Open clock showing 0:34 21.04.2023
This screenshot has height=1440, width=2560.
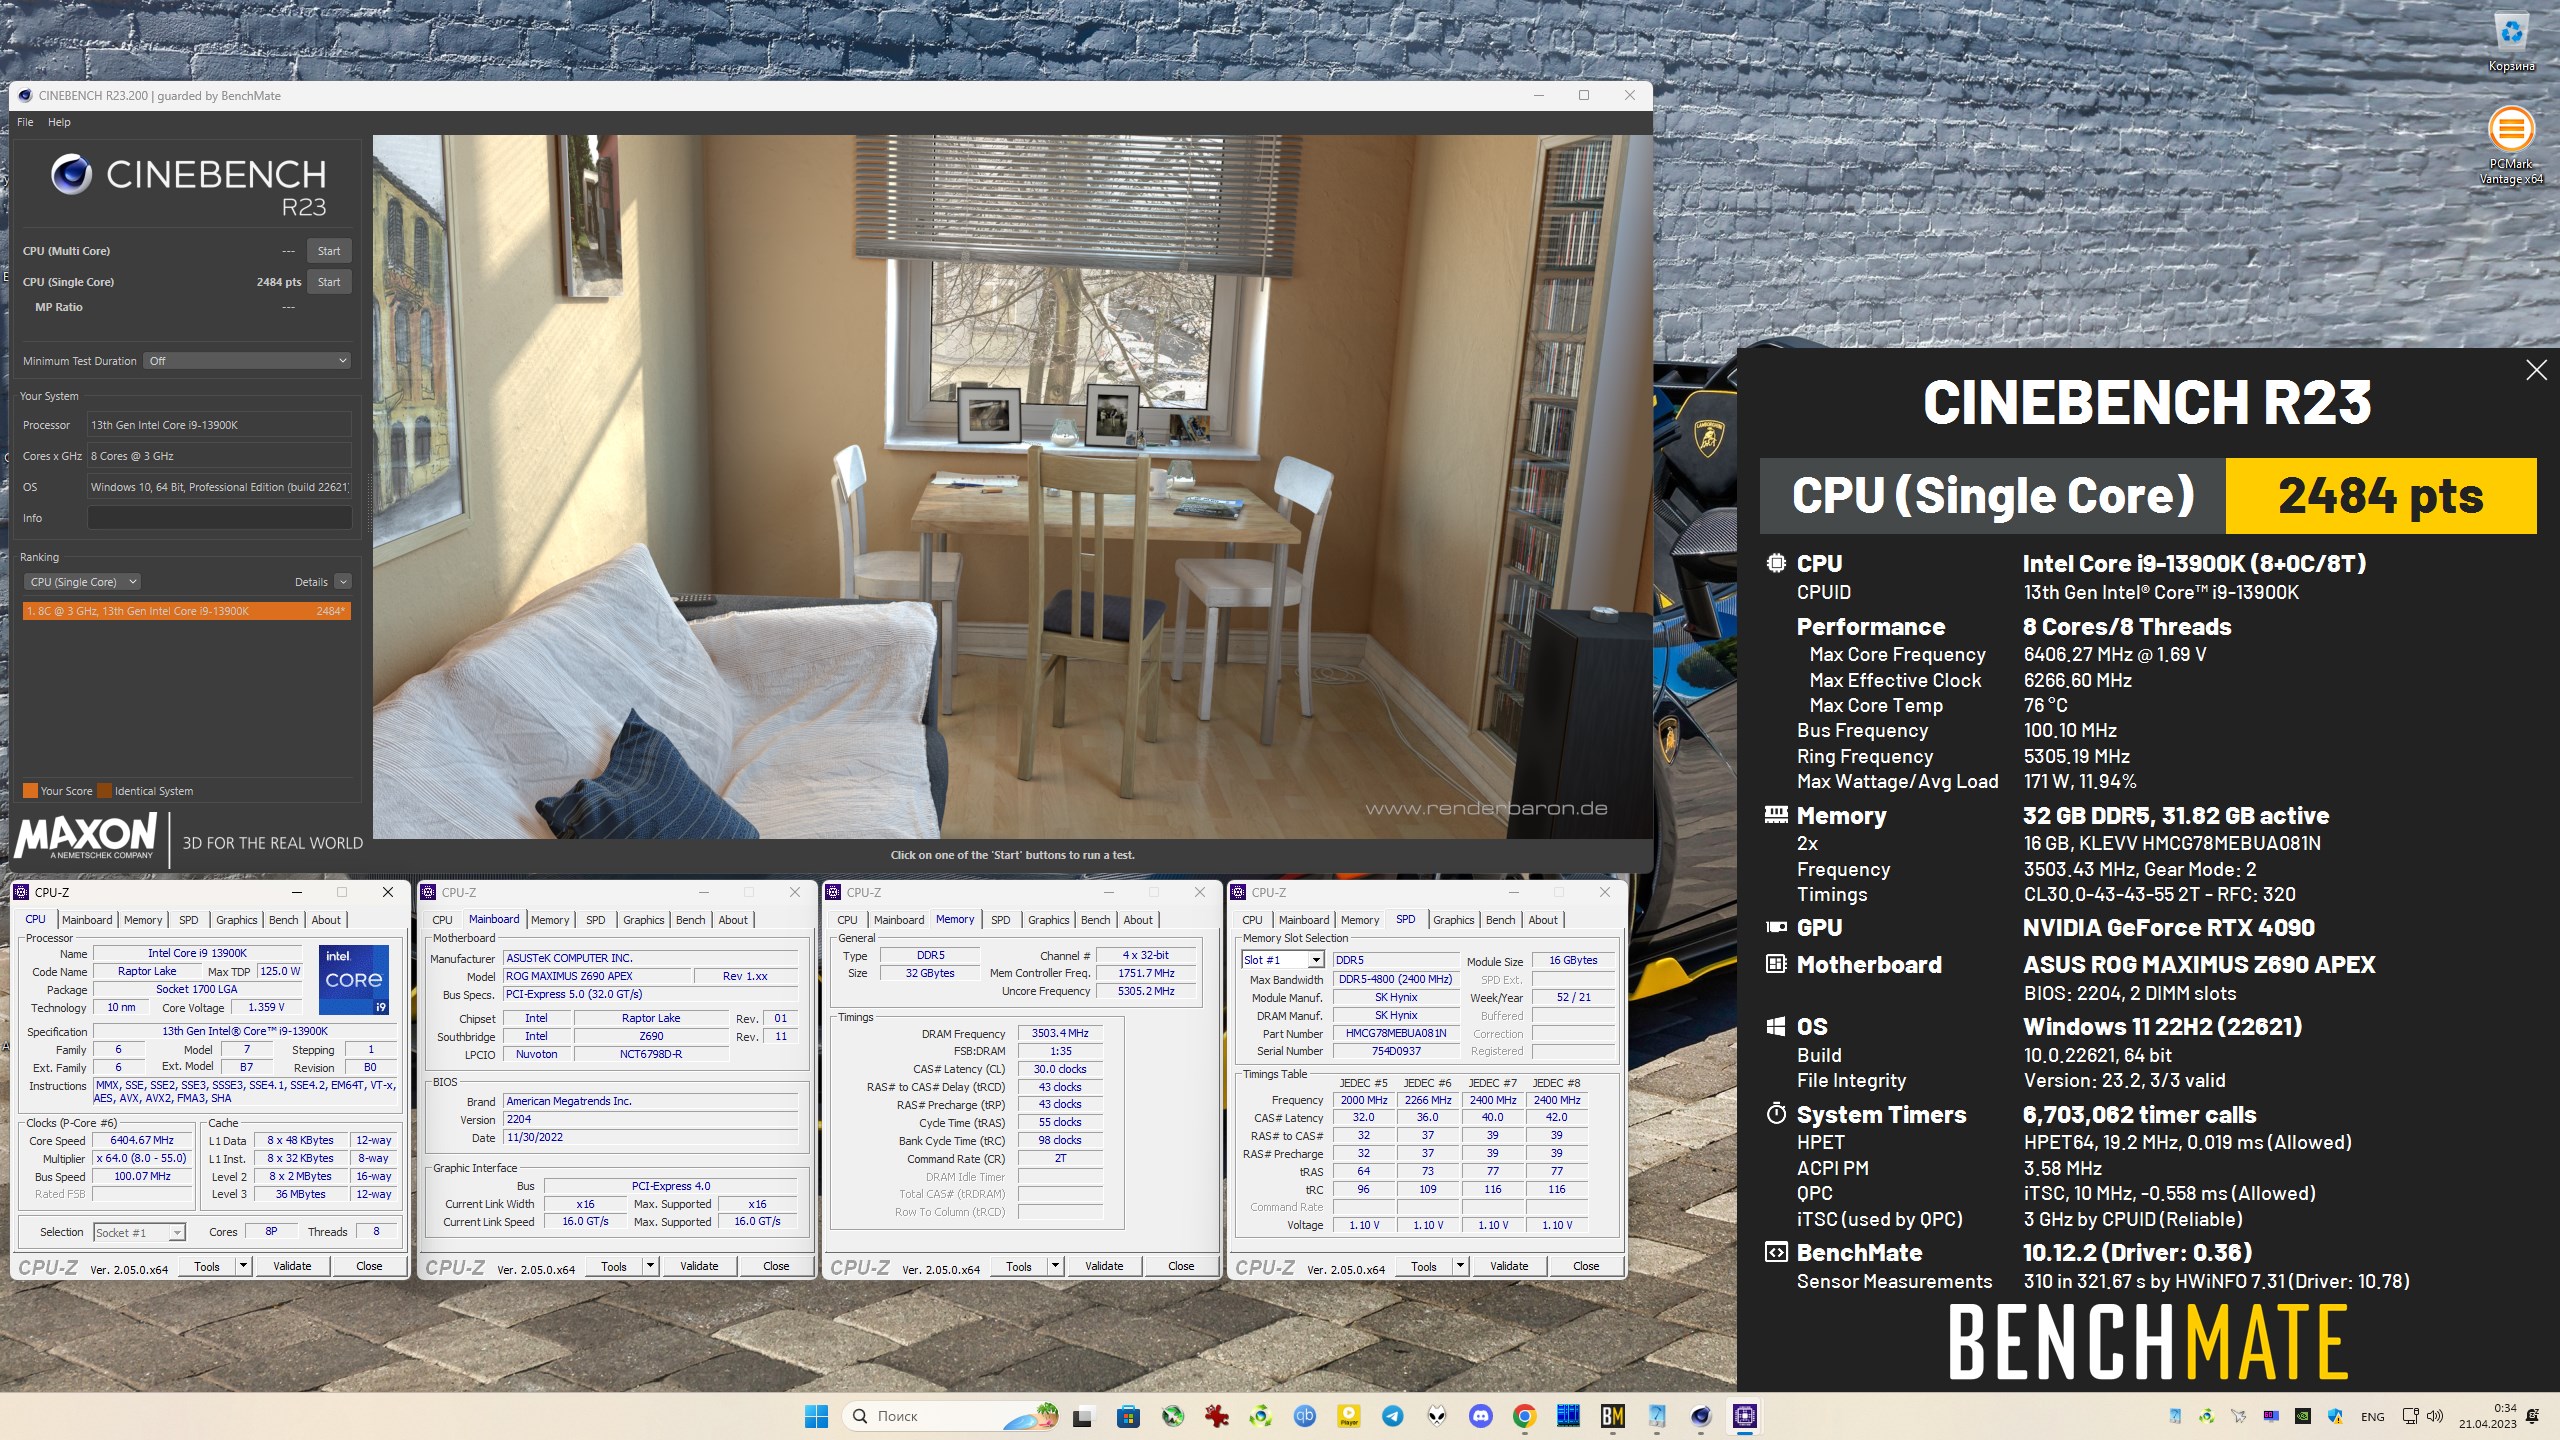point(2488,1416)
